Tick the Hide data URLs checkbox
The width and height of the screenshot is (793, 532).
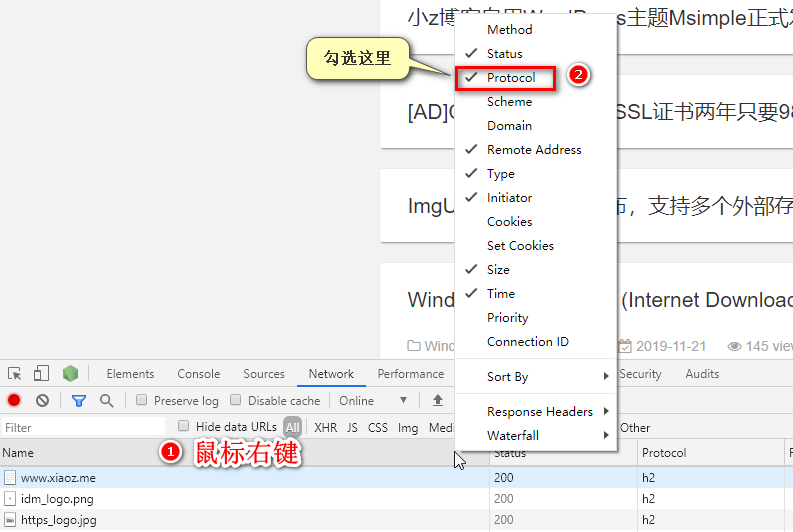pyautogui.click(x=183, y=427)
